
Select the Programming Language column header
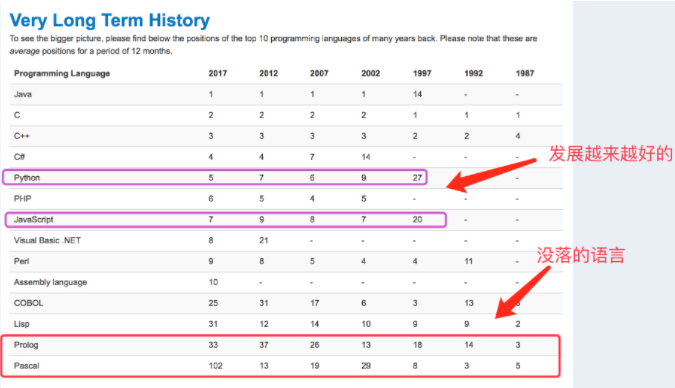tap(62, 73)
